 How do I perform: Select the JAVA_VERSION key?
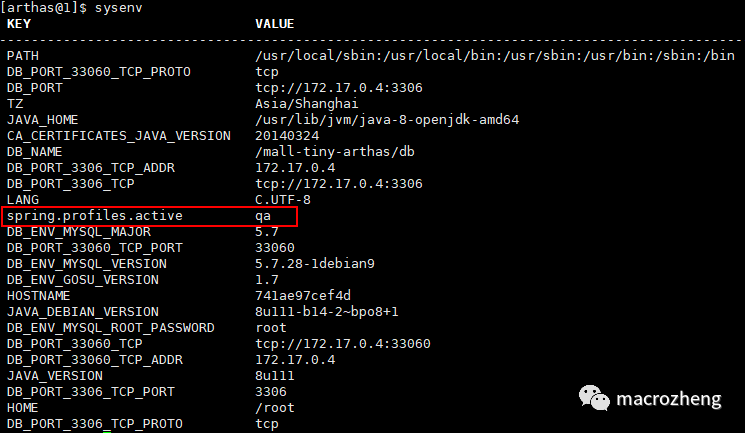point(55,376)
